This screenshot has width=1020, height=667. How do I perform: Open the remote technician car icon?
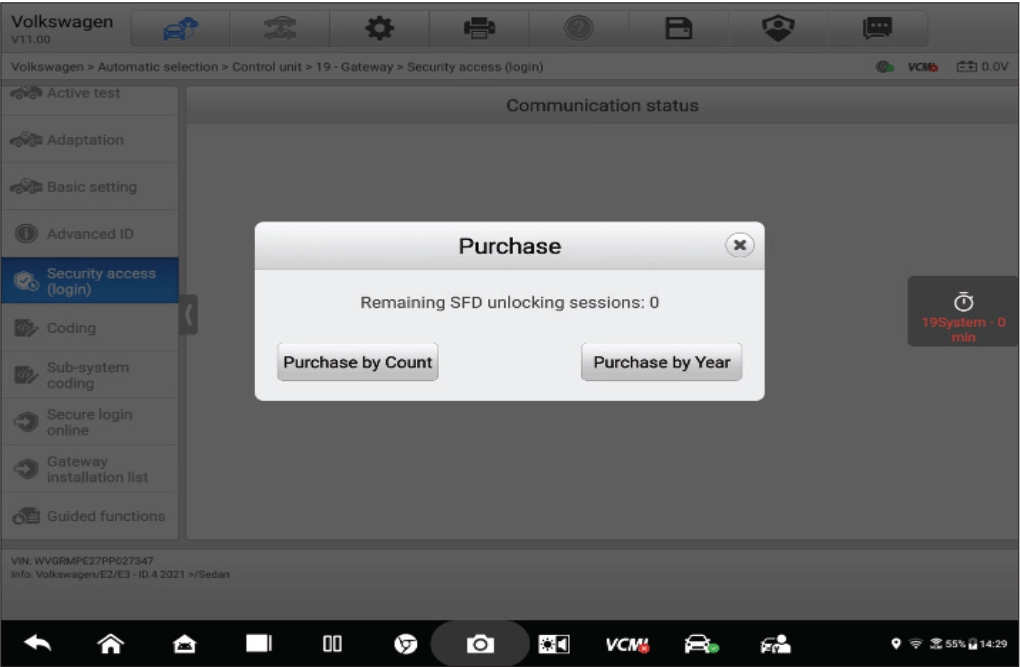[x=775, y=644]
